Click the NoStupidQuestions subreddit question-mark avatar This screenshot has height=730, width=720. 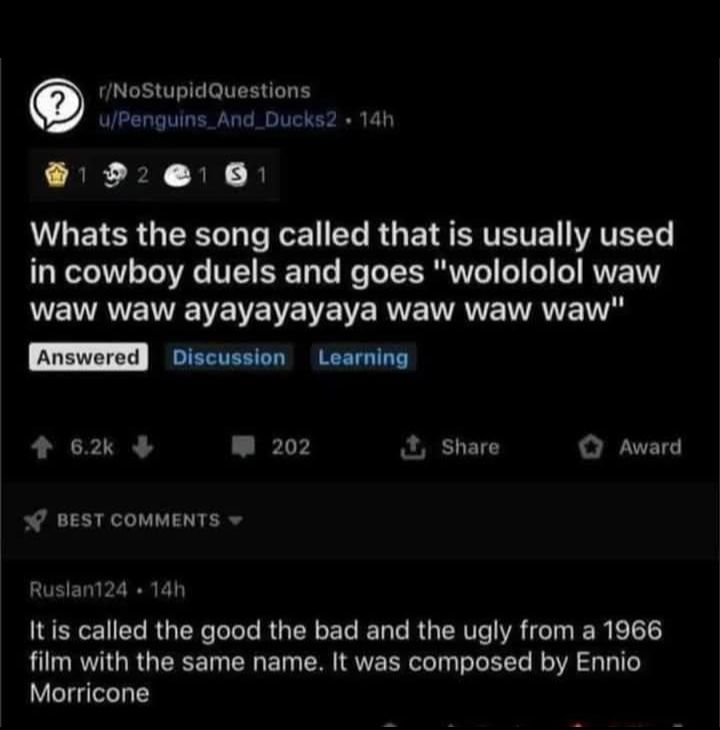click(x=60, y=105)
